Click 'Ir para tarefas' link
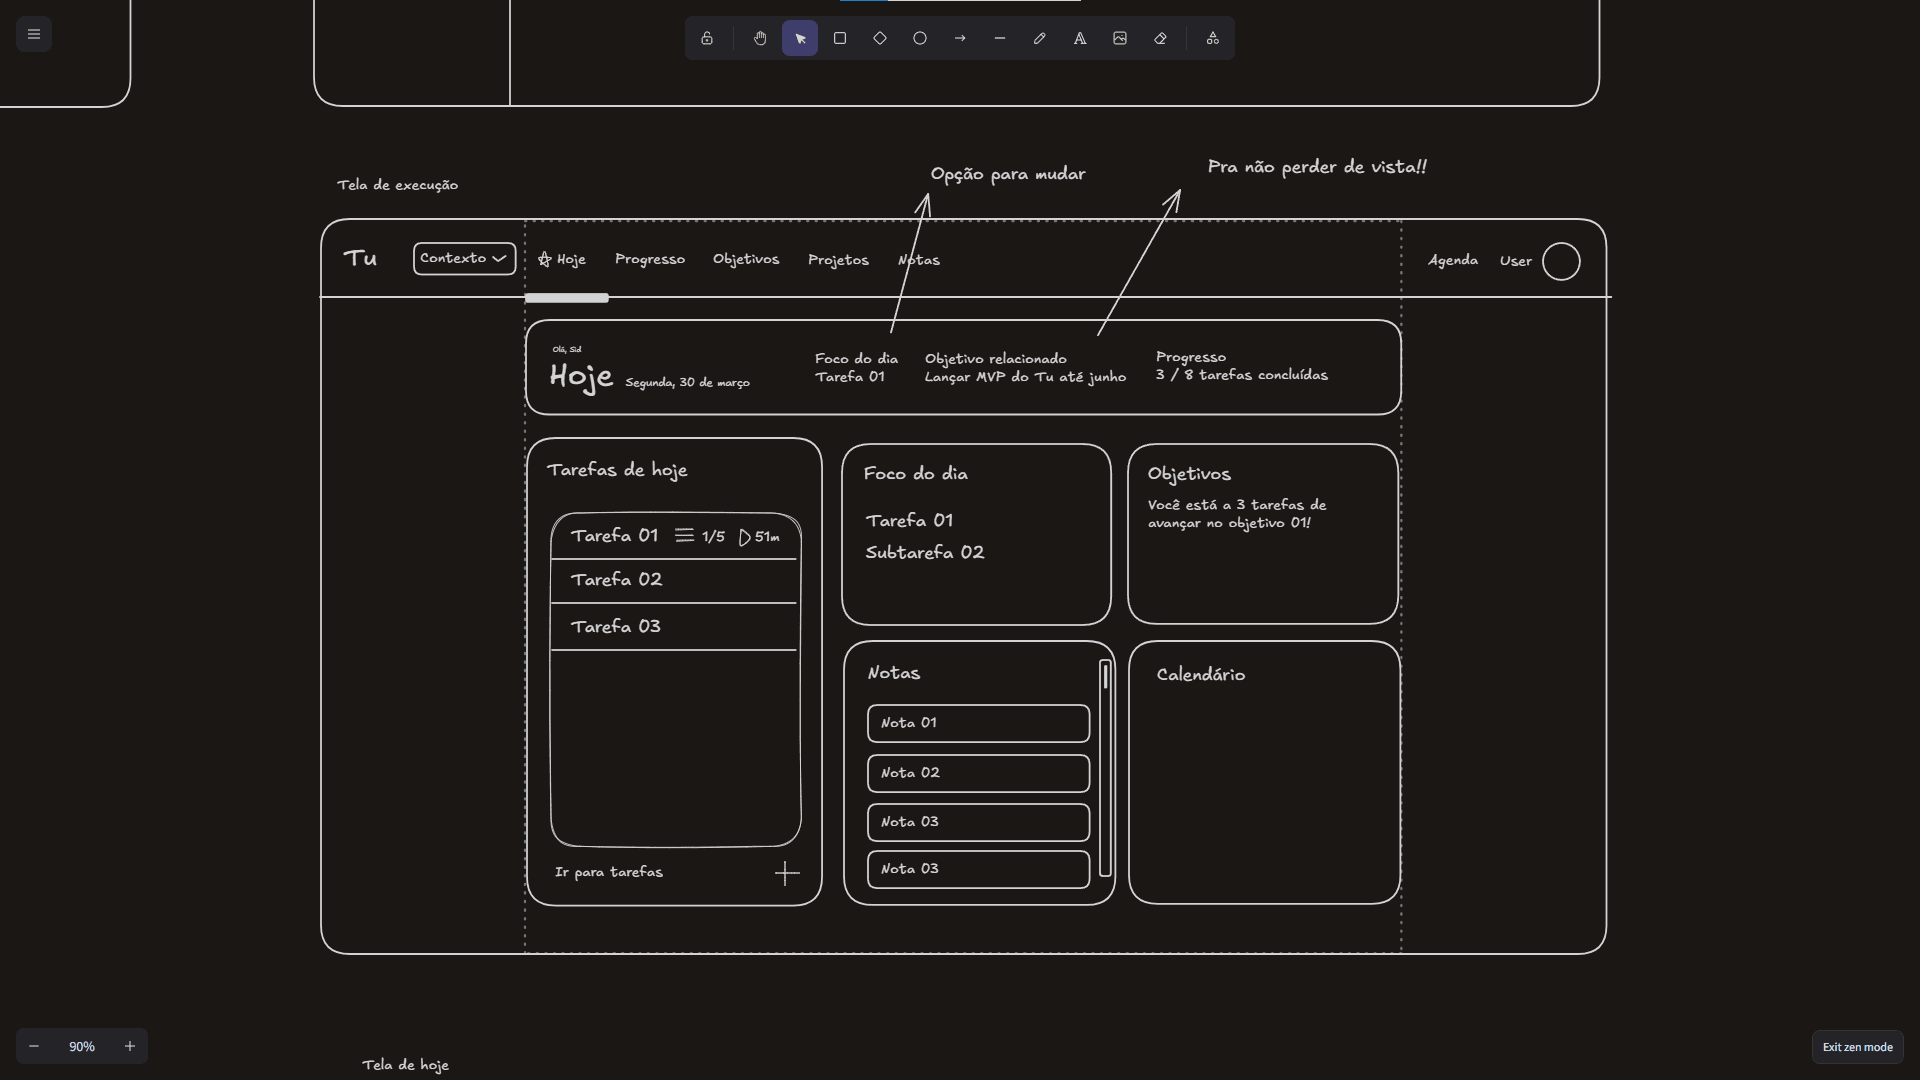The width and height of the screenshot is (1920, 1080). click(609, 872)
